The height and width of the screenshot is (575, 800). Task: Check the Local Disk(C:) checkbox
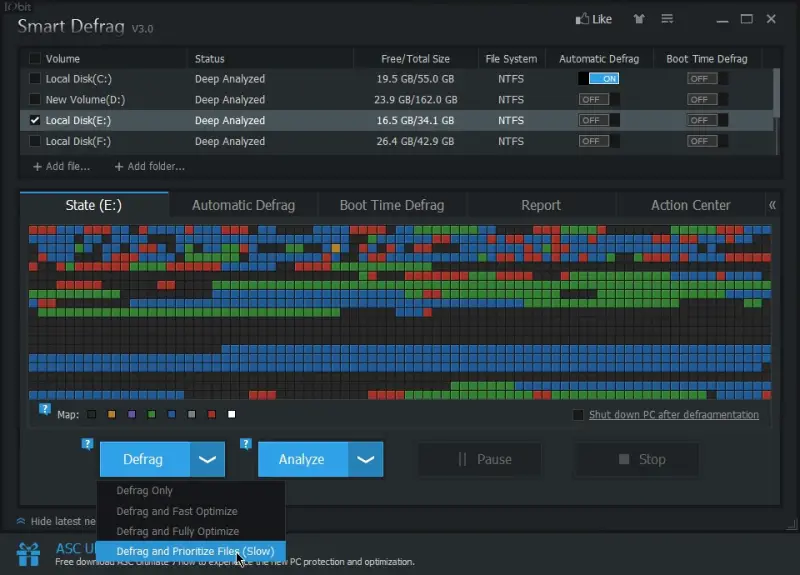[35, 79]
